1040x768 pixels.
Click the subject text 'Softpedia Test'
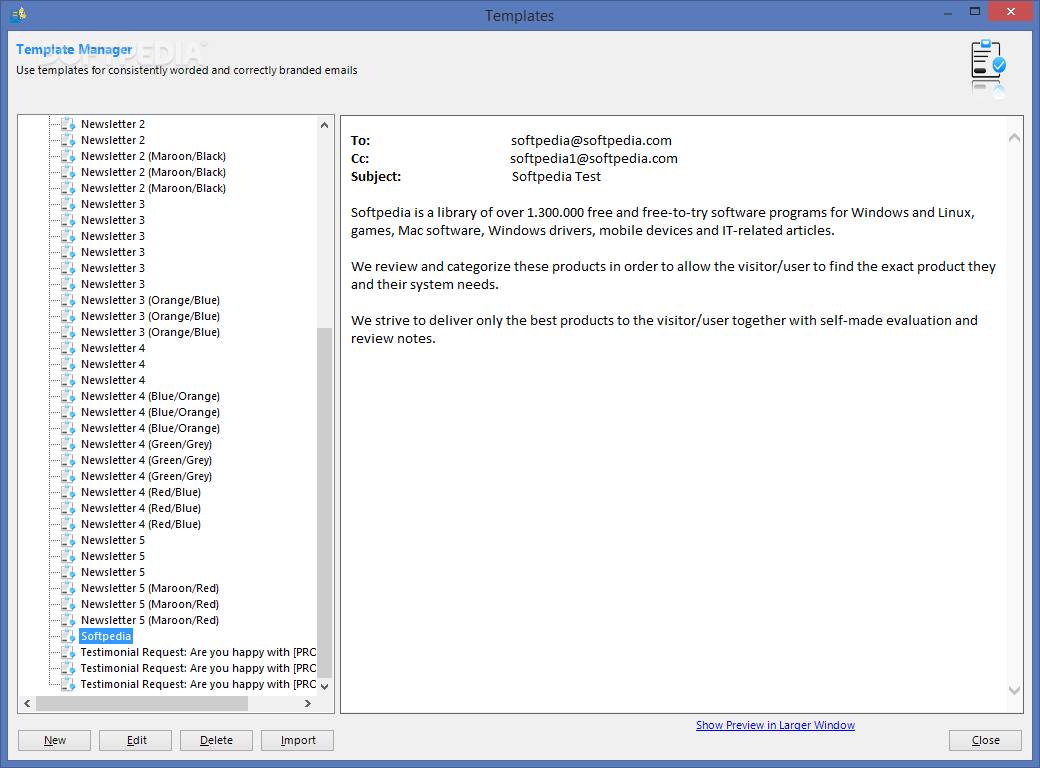[556, 176]
